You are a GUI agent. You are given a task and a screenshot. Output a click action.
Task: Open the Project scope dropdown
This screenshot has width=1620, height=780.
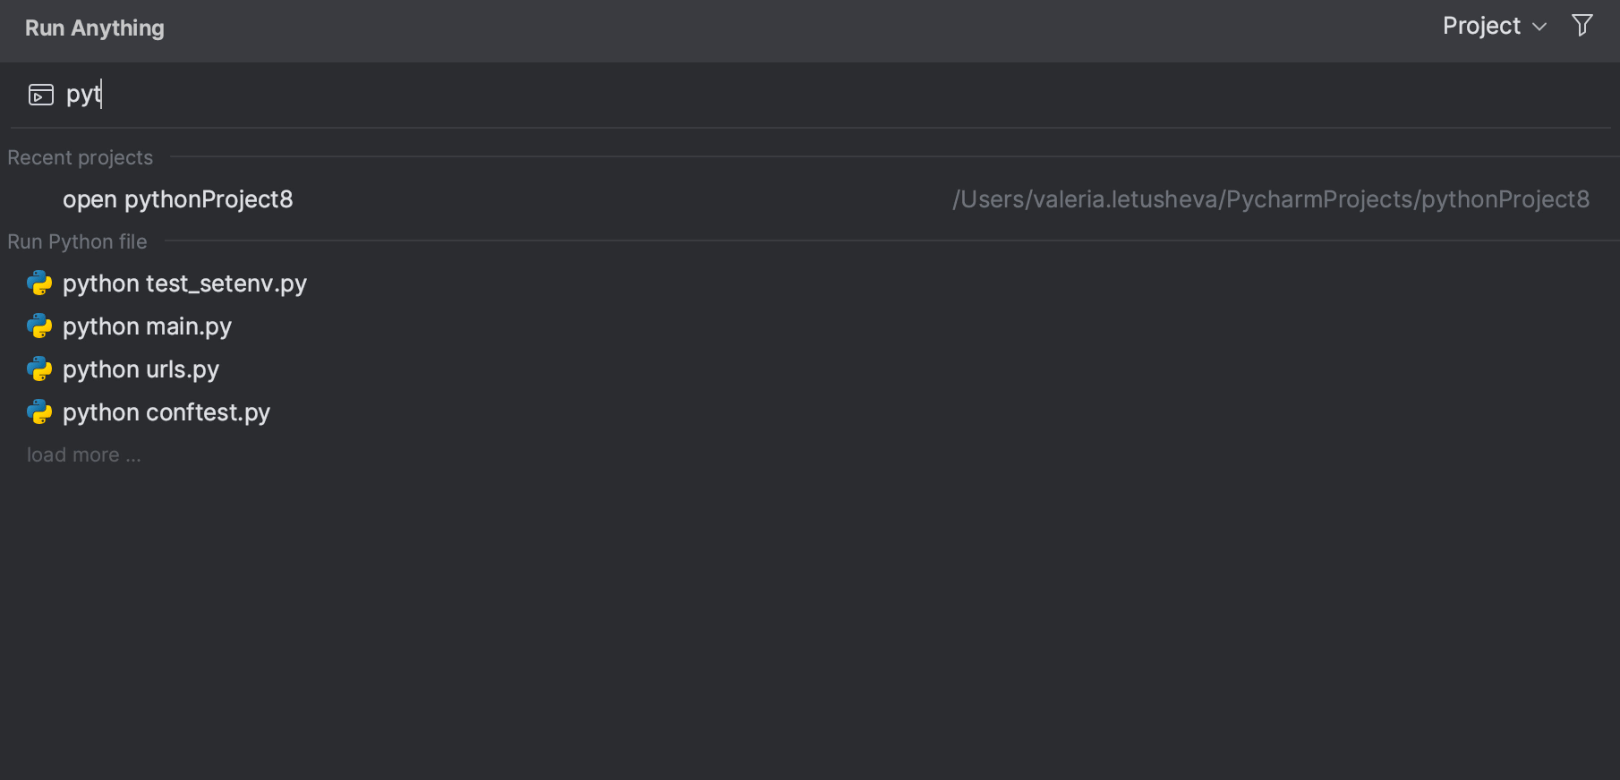coord(1481,26)
